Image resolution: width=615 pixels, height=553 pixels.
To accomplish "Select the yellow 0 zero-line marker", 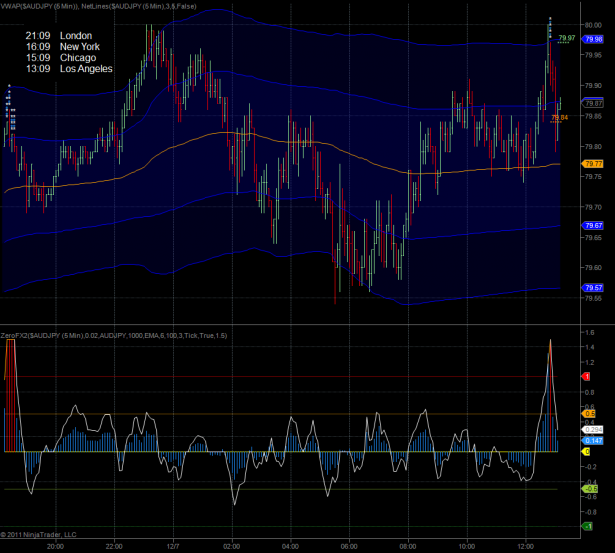I will (x=588, y=451).
